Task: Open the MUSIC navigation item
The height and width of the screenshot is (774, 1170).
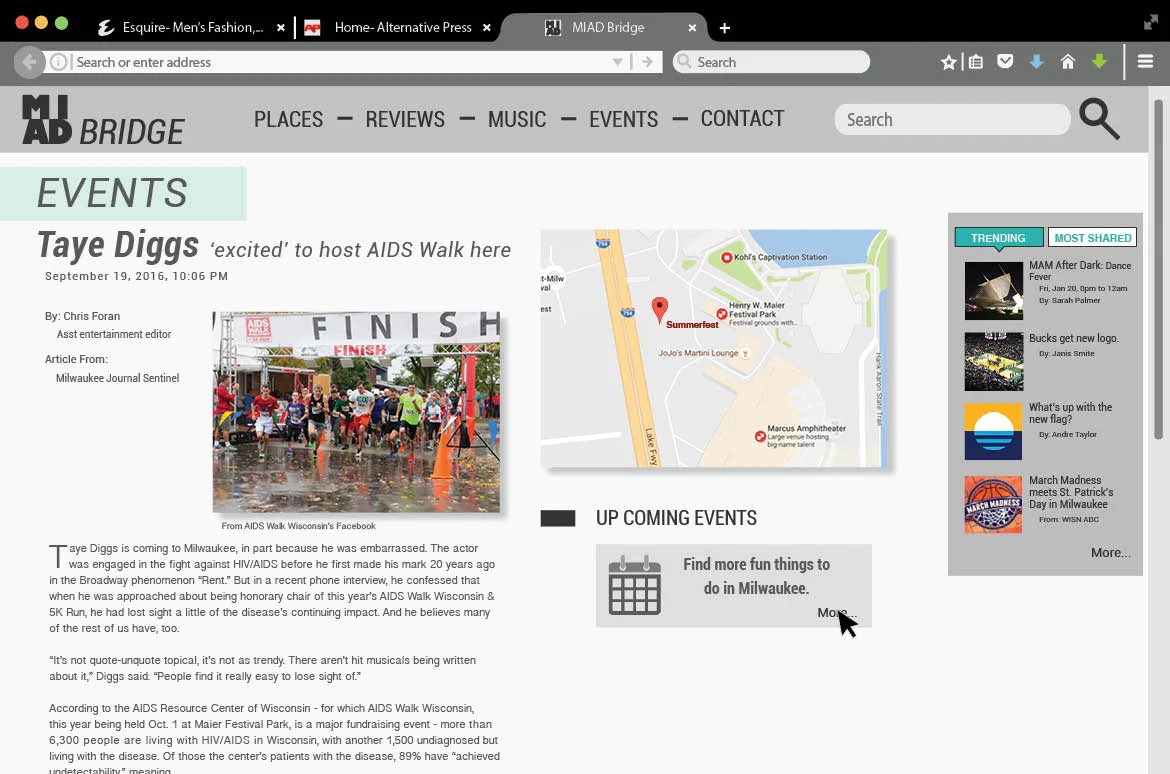Action: tap(517, 119)
